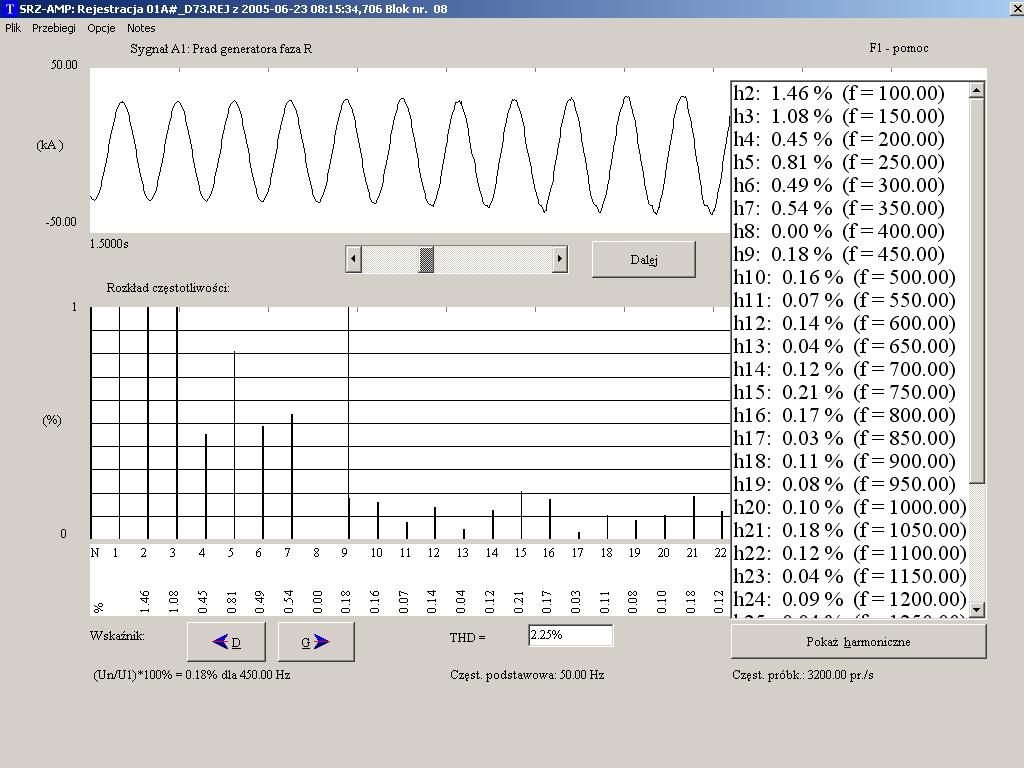Select the h19: 0.08 % list row

coord(850,484)
